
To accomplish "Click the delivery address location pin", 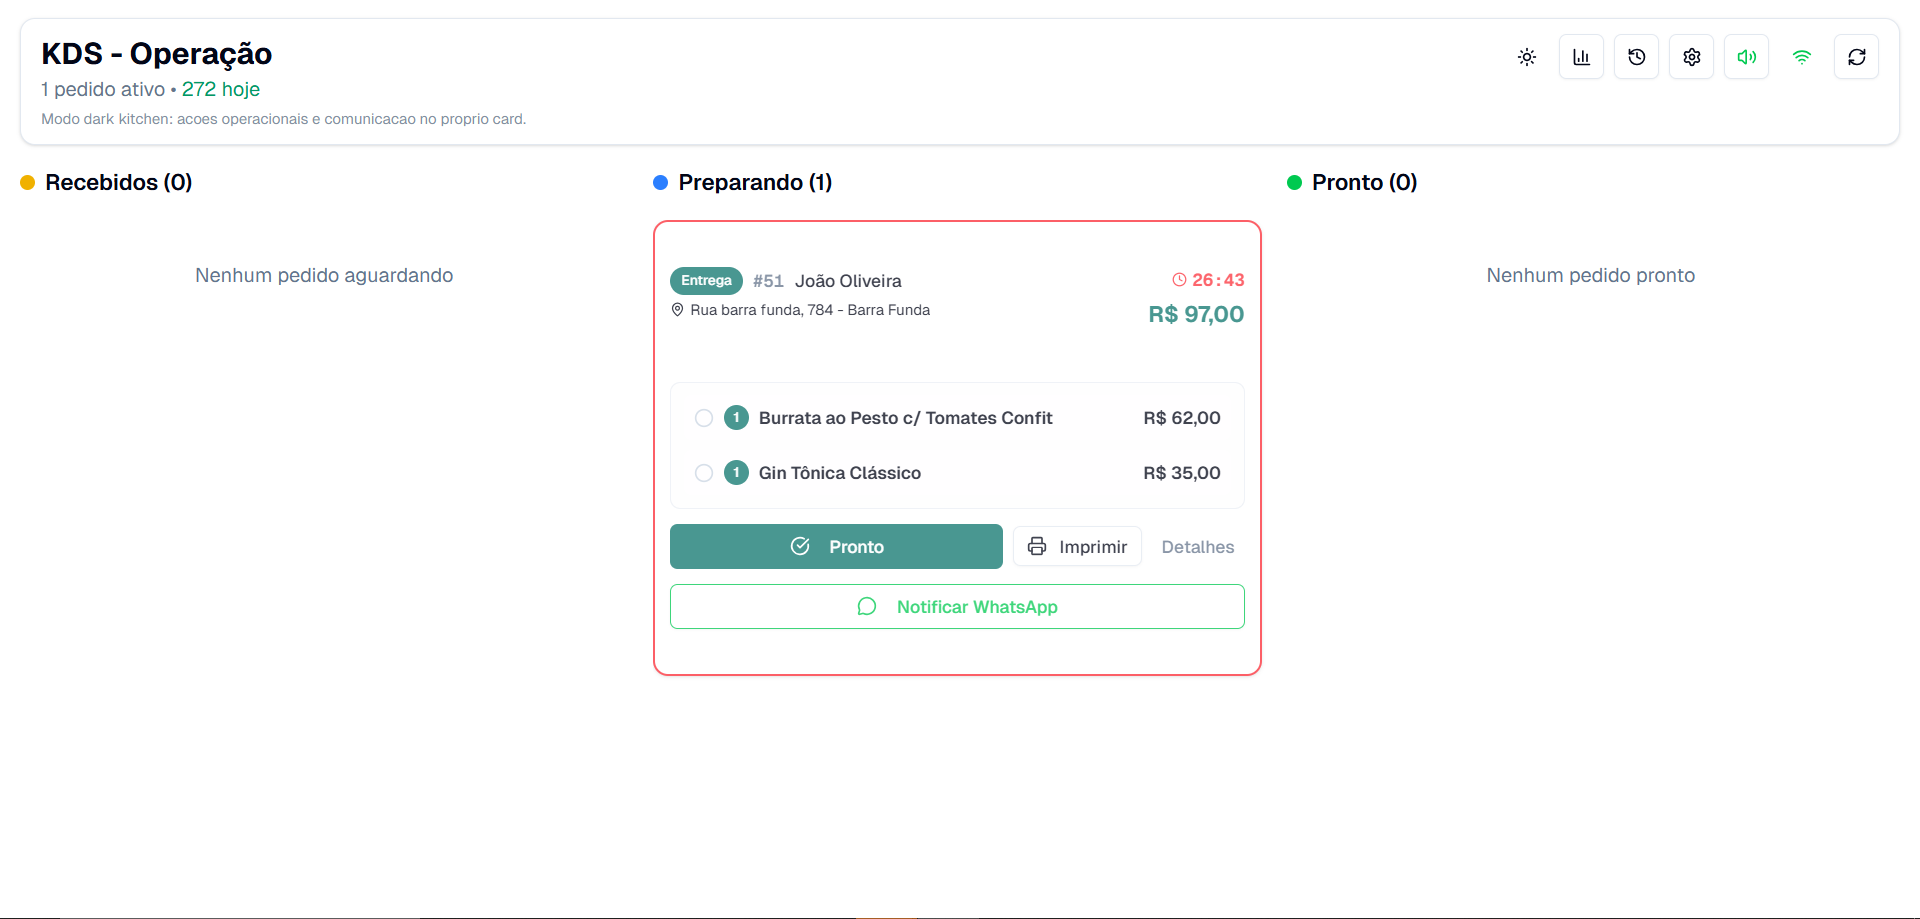I will click(677, 310).
